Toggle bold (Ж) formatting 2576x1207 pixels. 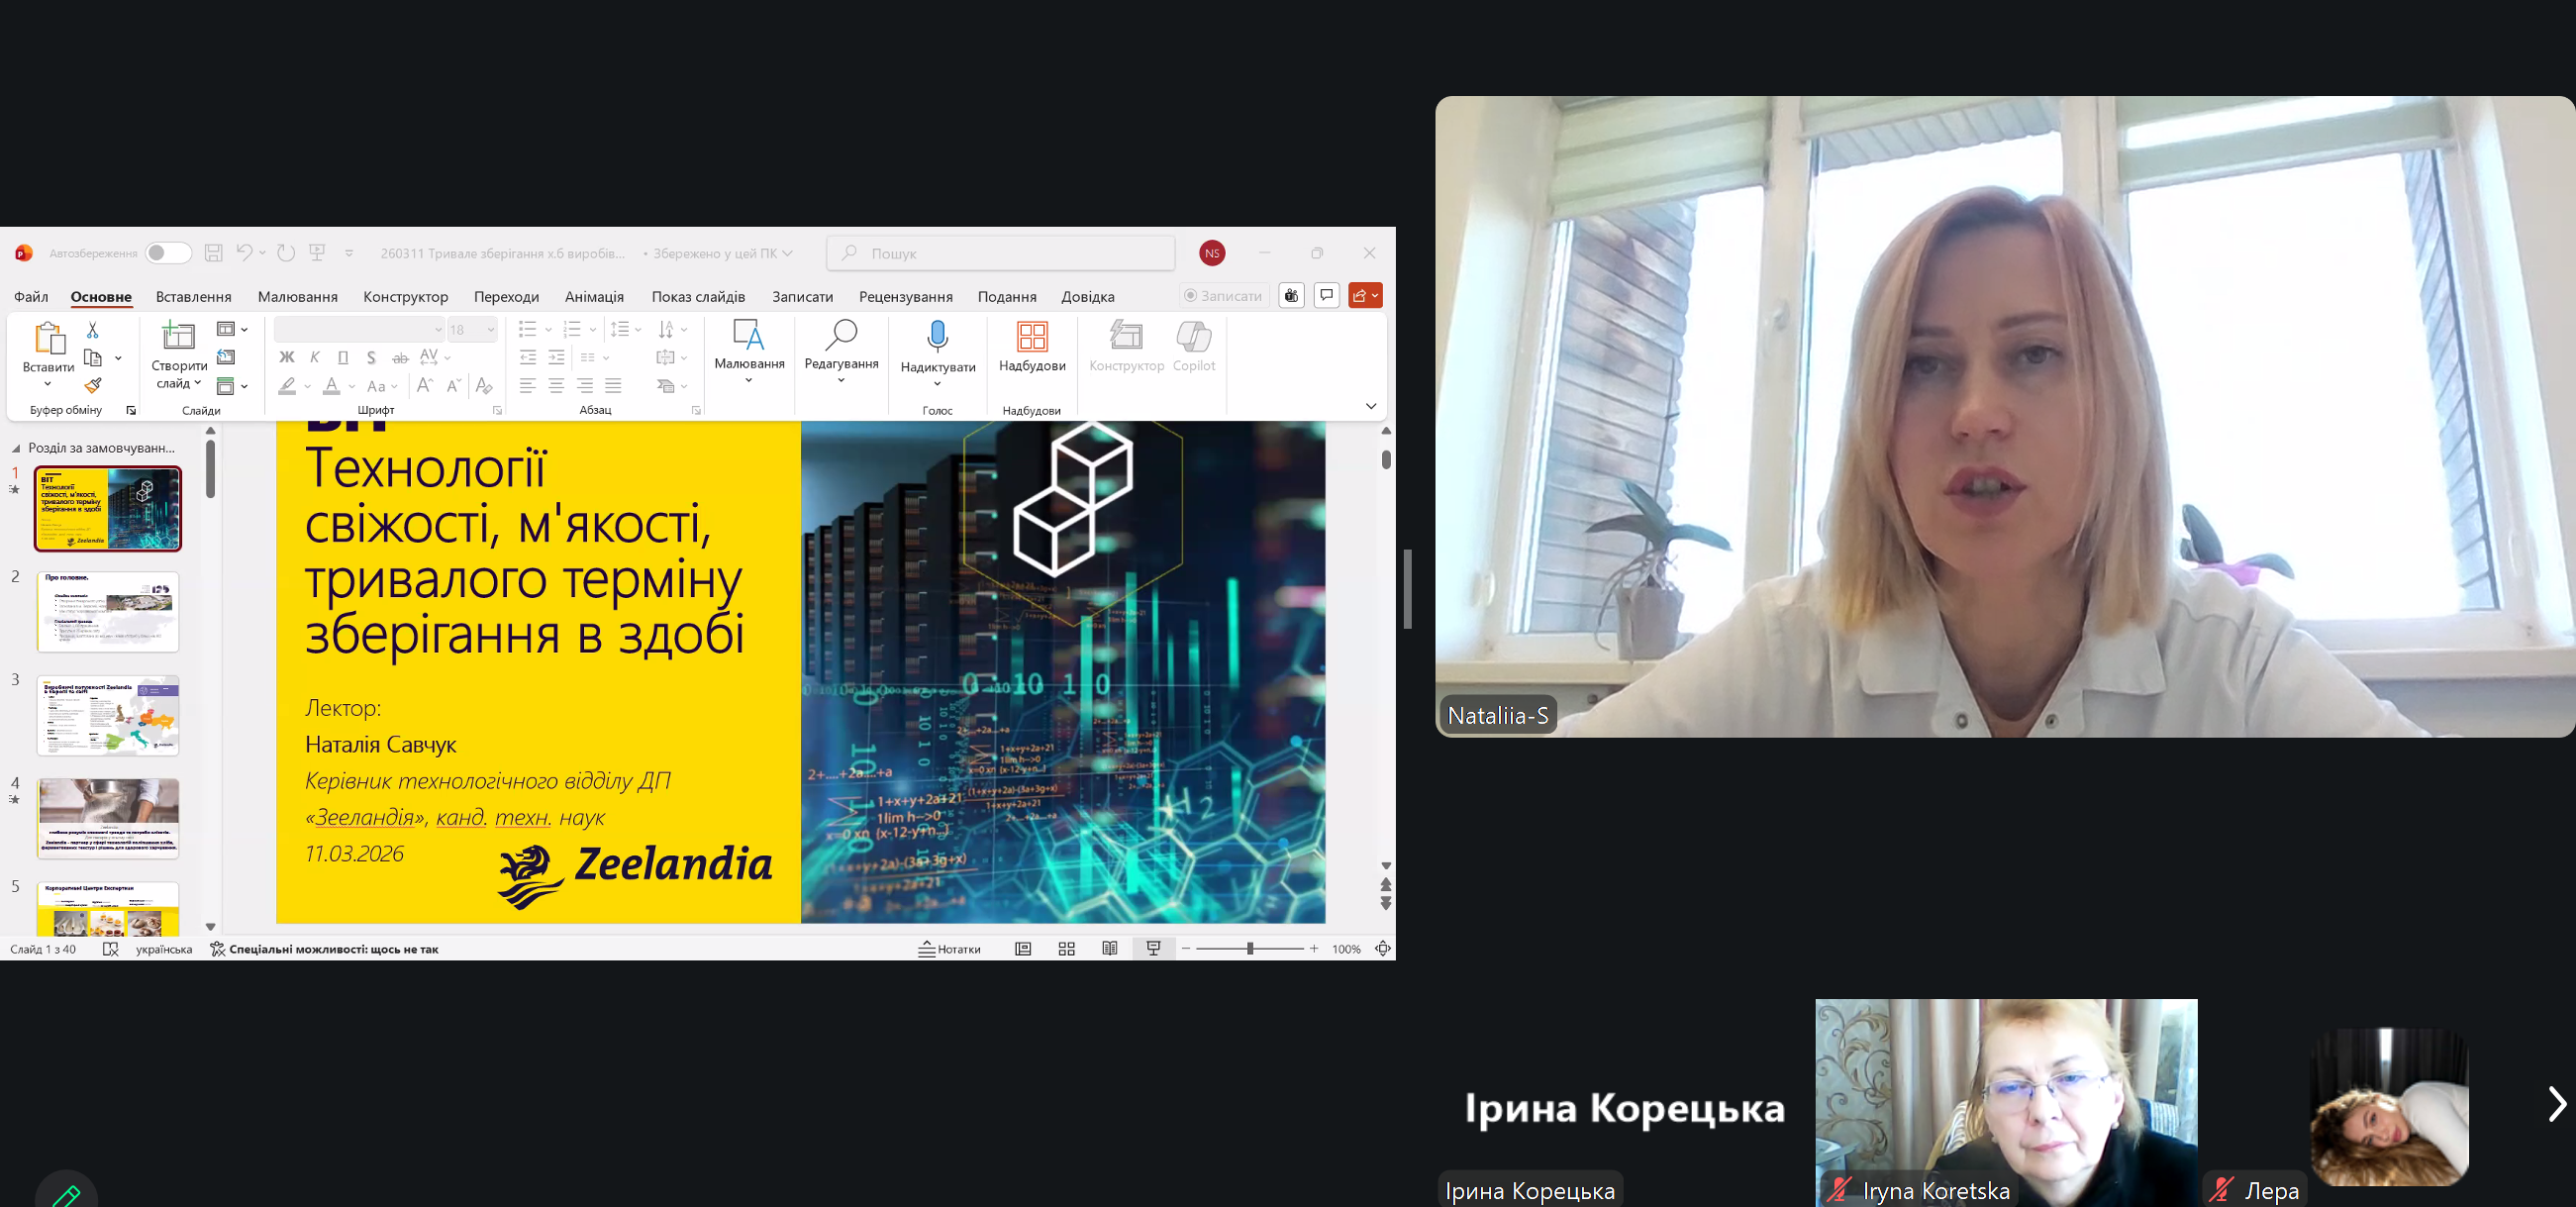(287, 357)
